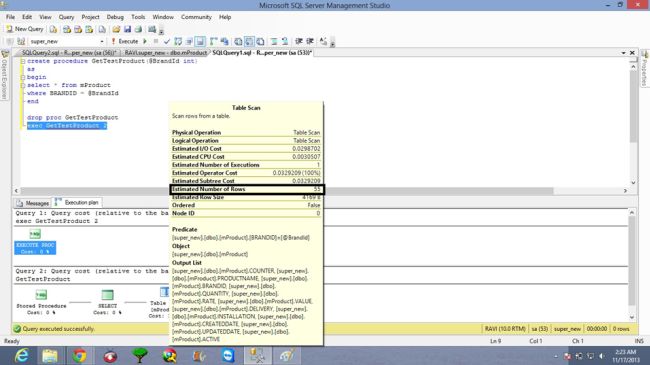Open the Query menu
Image resolution: width=650 pixels, height=365 pixels.
(66, 17)
